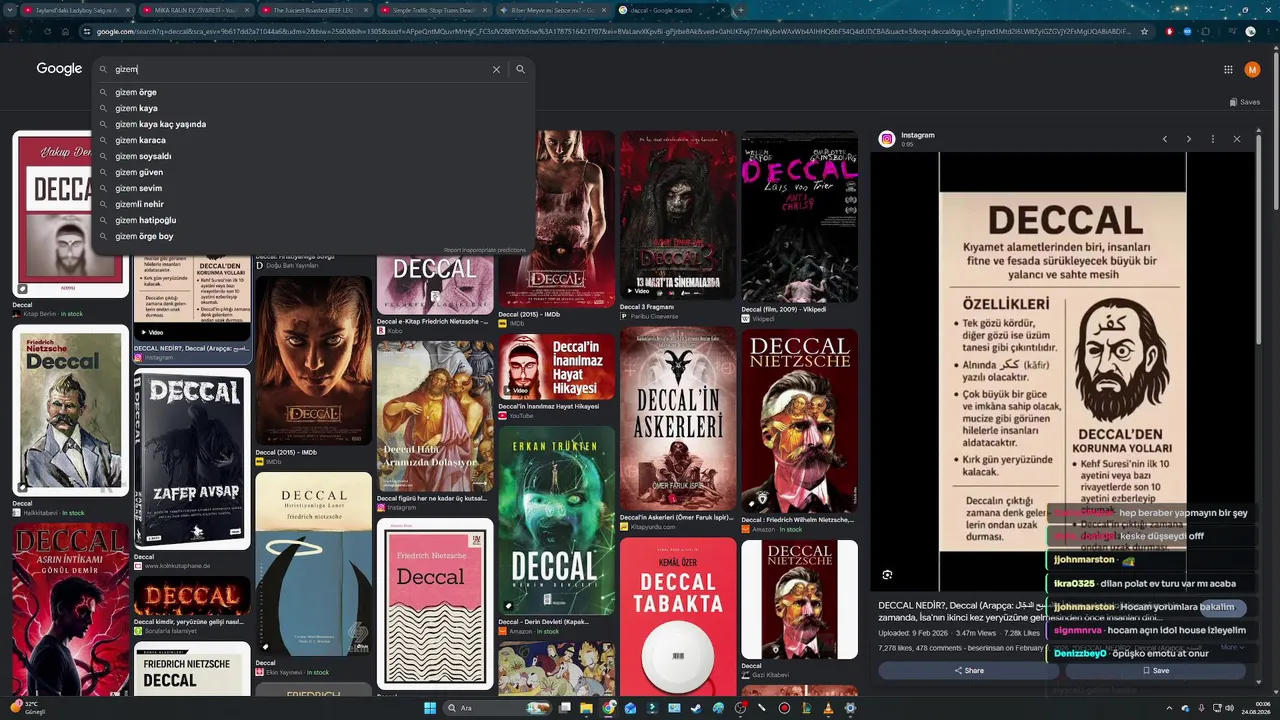
Task: Open Settings gear on taskbar
Action: [850, 708]
